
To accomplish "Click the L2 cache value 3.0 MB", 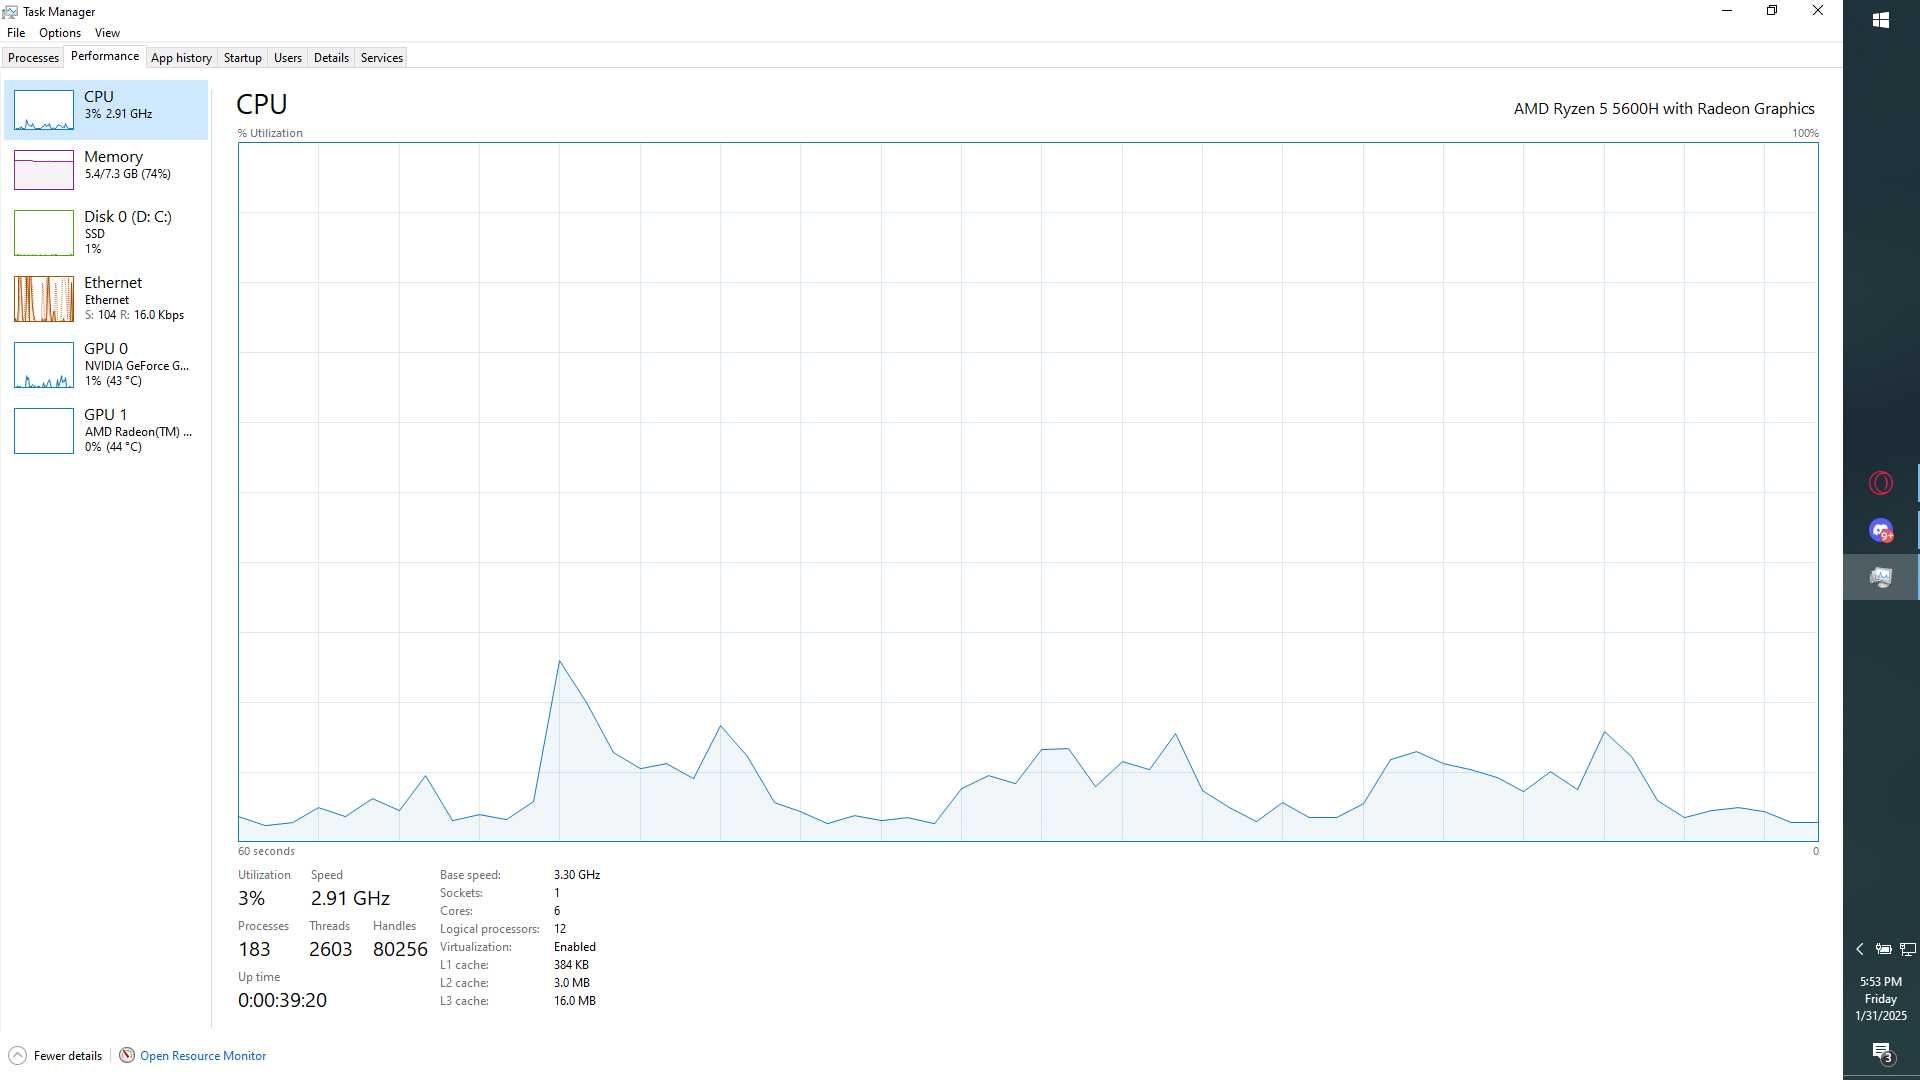I will [572, 983].
